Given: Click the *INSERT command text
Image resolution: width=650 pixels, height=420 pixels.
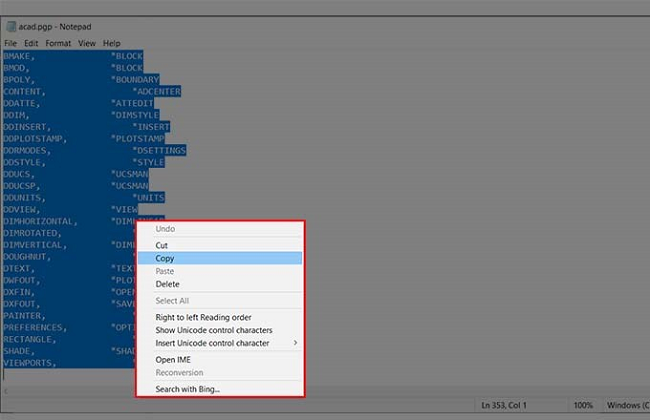Looking at the screenshot, I should tap(151, 127).
